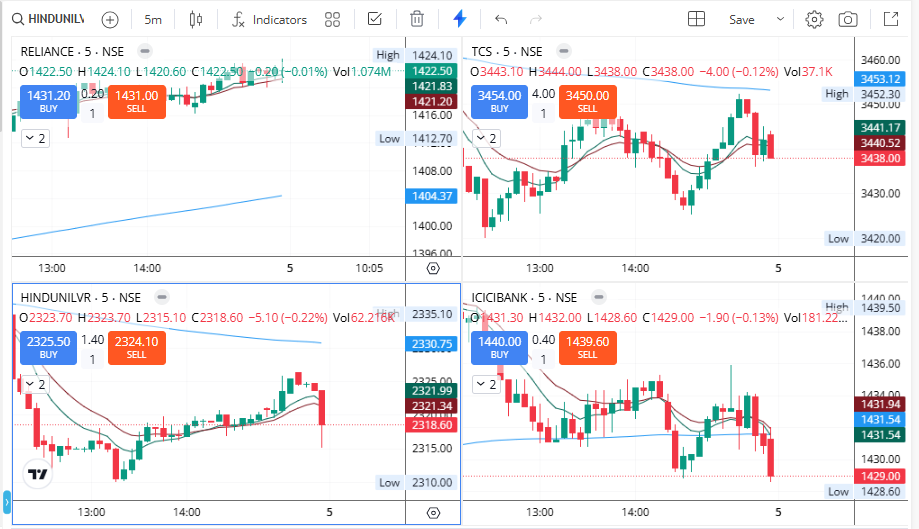Click the Save button
Screen dimensions: 919x529
742,19
